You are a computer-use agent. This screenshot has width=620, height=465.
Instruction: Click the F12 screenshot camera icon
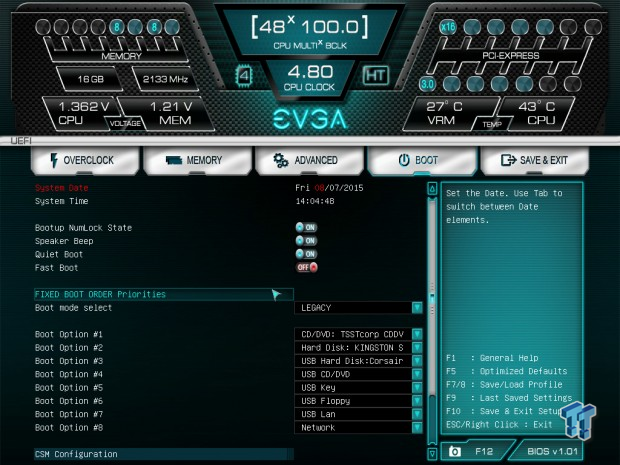pyautogui.click(x=455, y=451)
